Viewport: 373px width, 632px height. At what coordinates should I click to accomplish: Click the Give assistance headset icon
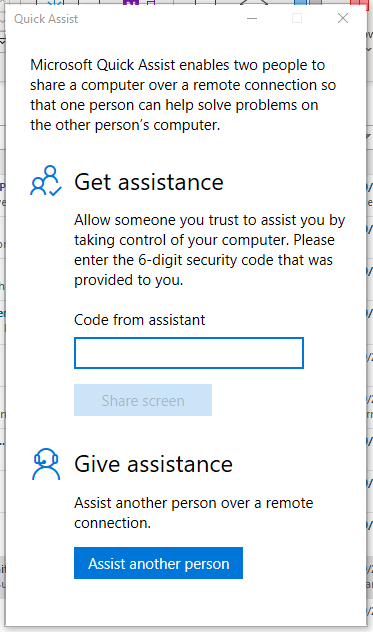click(46, 464)
